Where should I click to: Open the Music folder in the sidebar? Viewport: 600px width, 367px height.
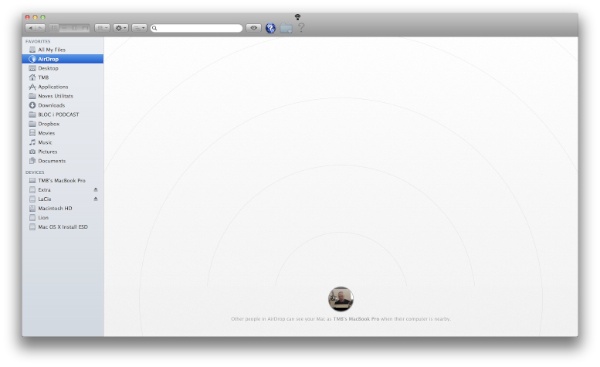pos(62,142)
